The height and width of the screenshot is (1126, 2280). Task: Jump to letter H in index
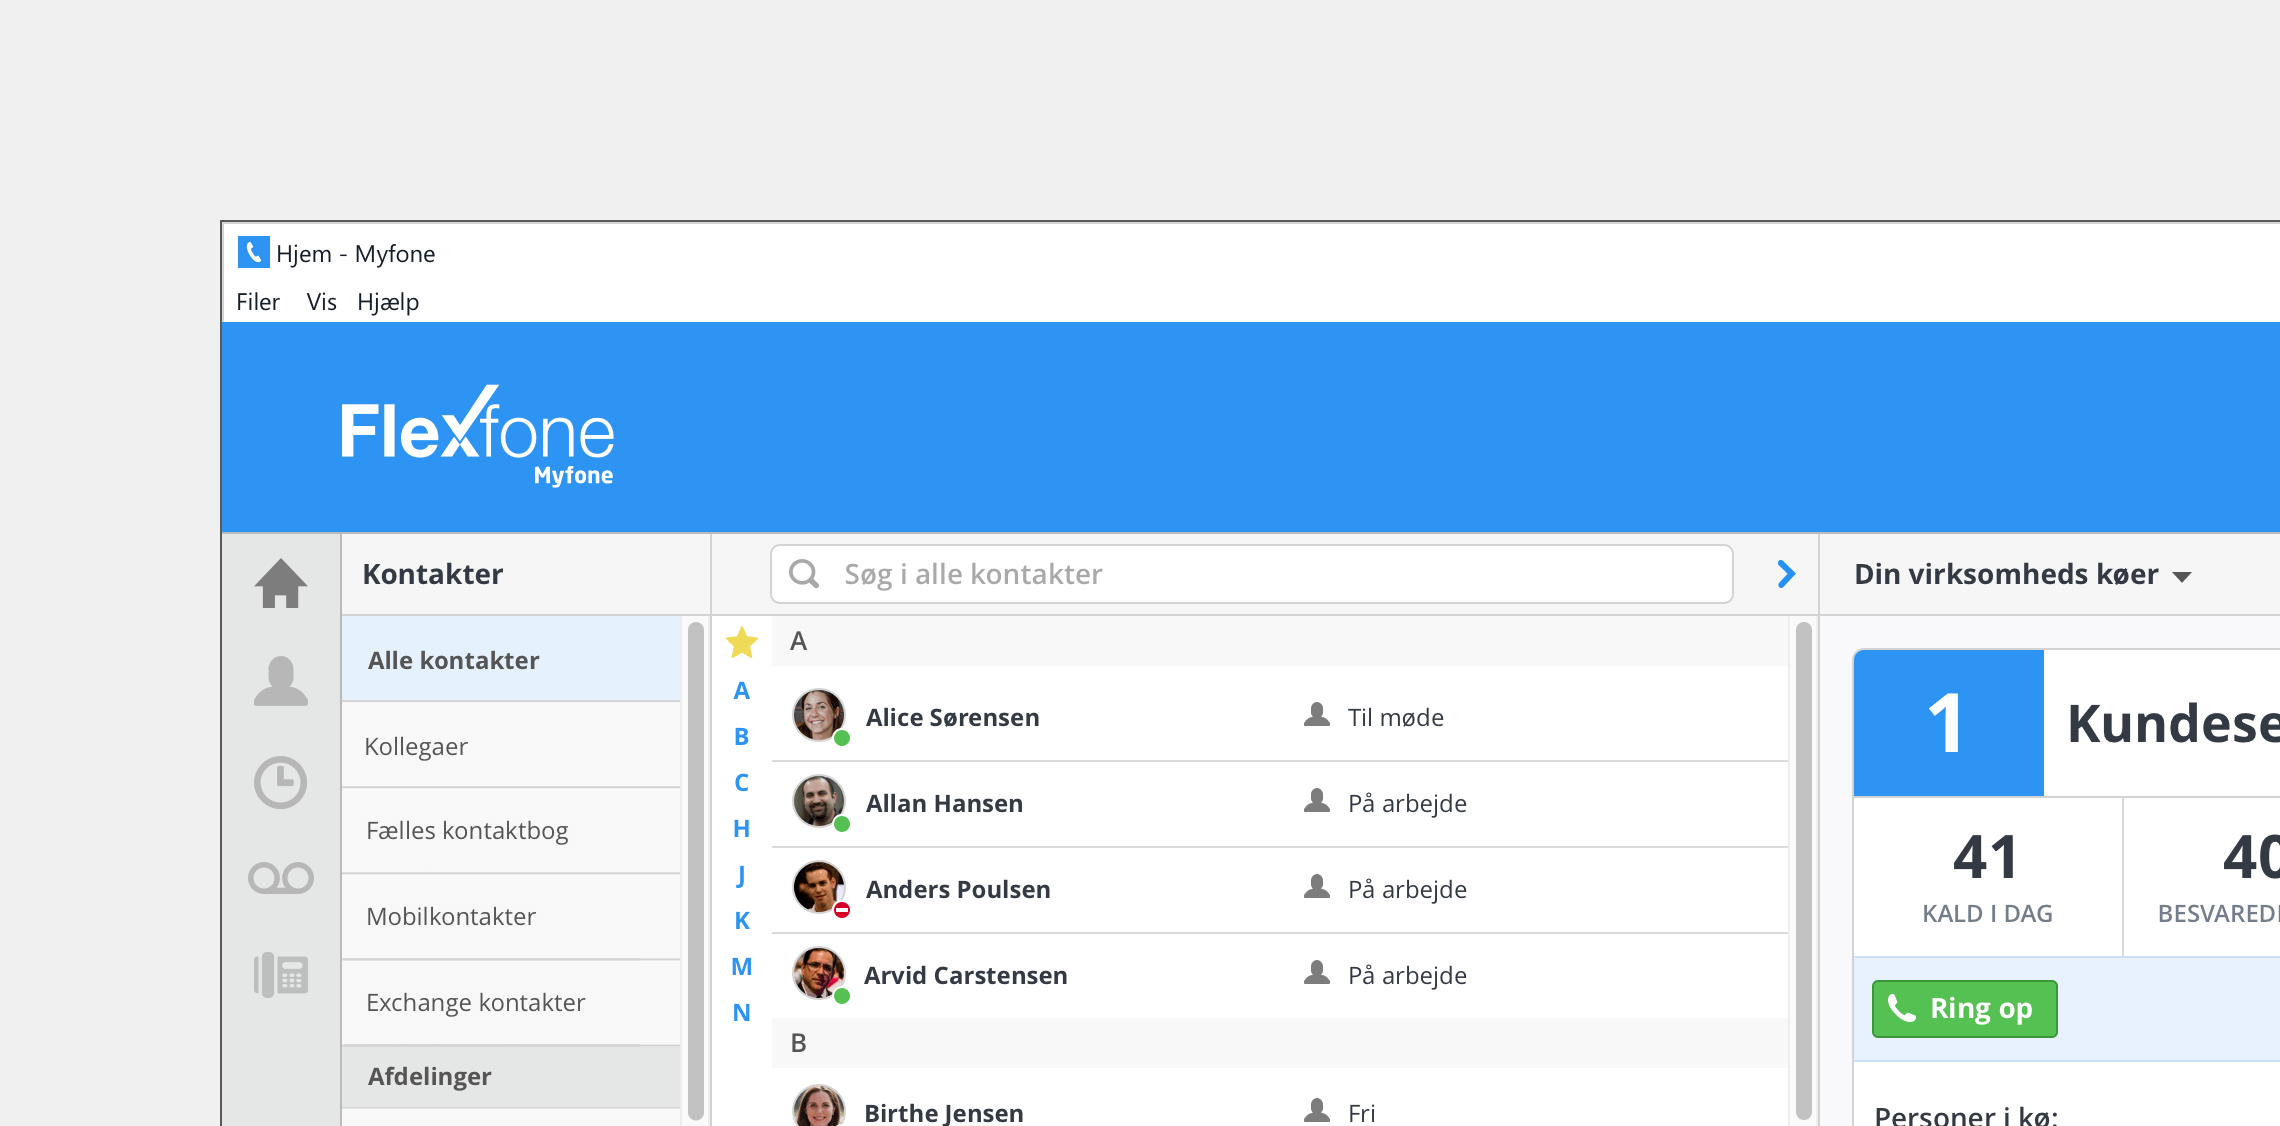[x=741, y=829]
